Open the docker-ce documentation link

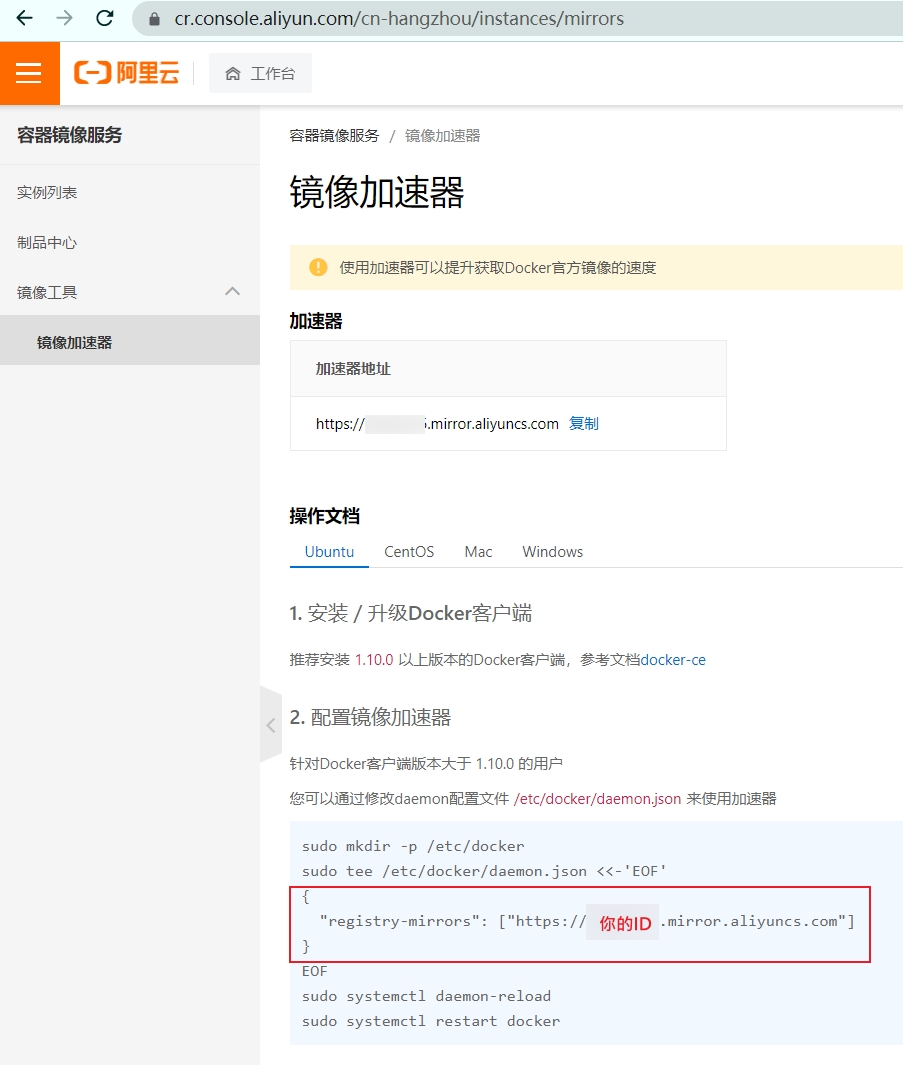click(673, 659)
